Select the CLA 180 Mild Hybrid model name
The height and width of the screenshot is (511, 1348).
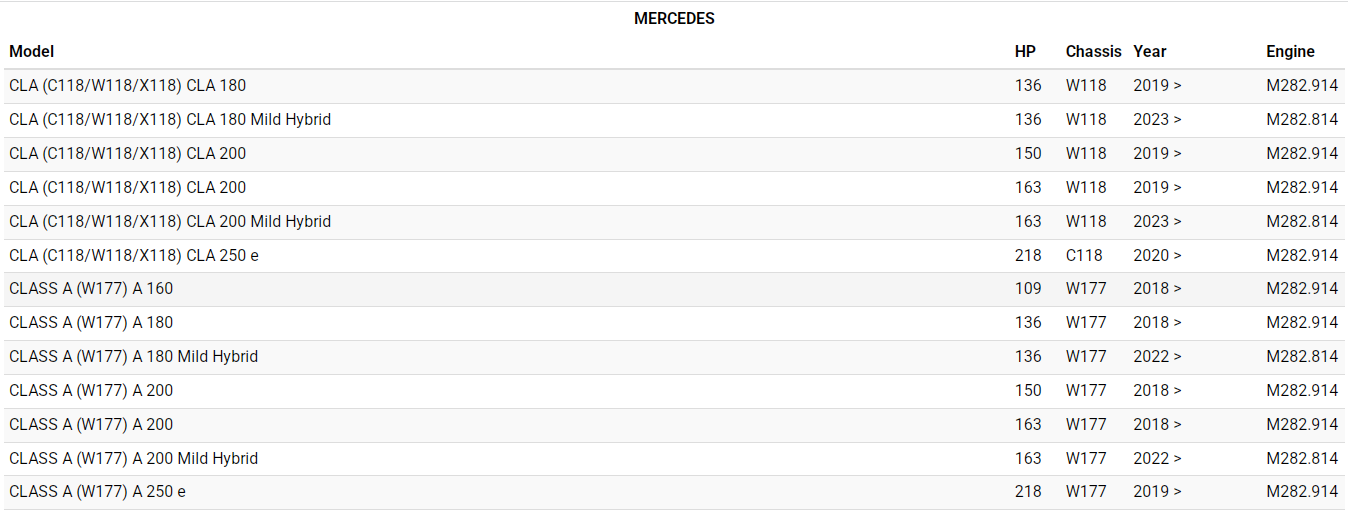click(x=170, y=119)
